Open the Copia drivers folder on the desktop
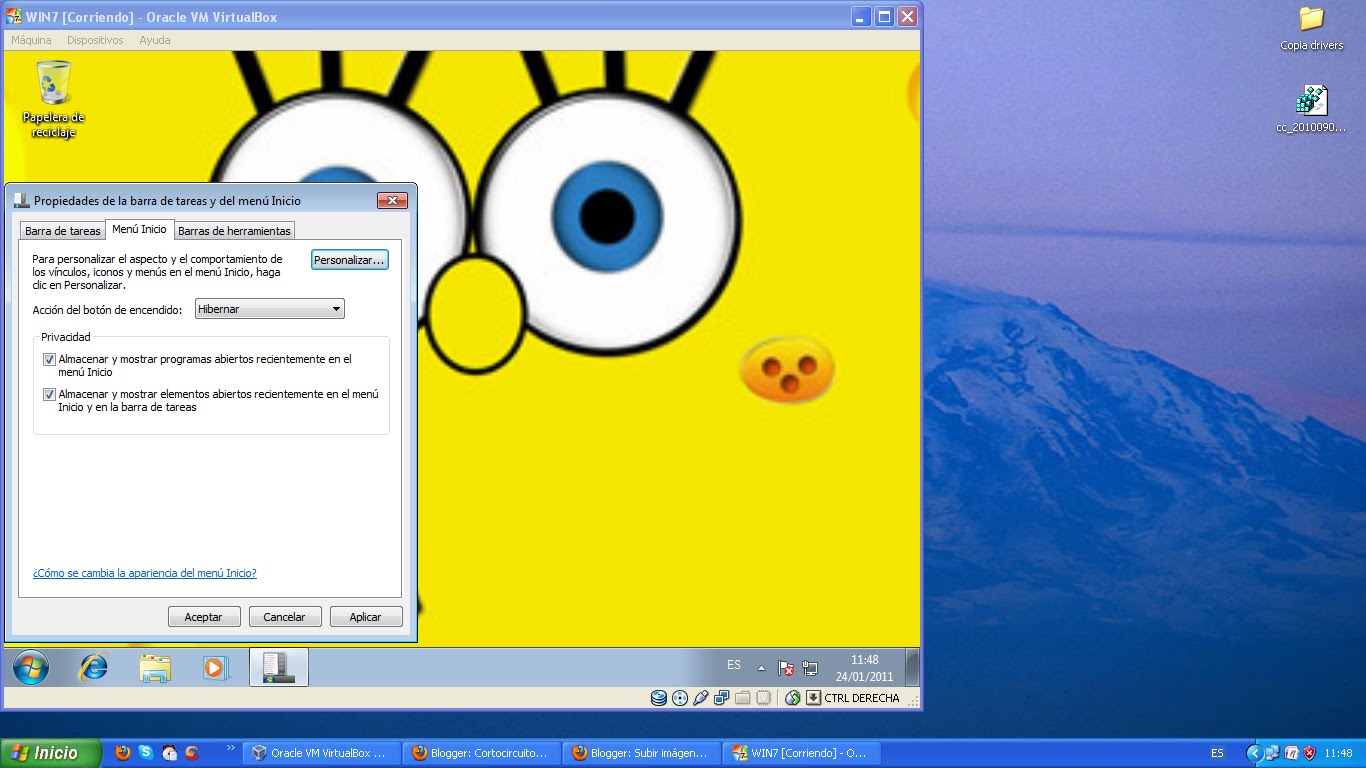 1311,28
